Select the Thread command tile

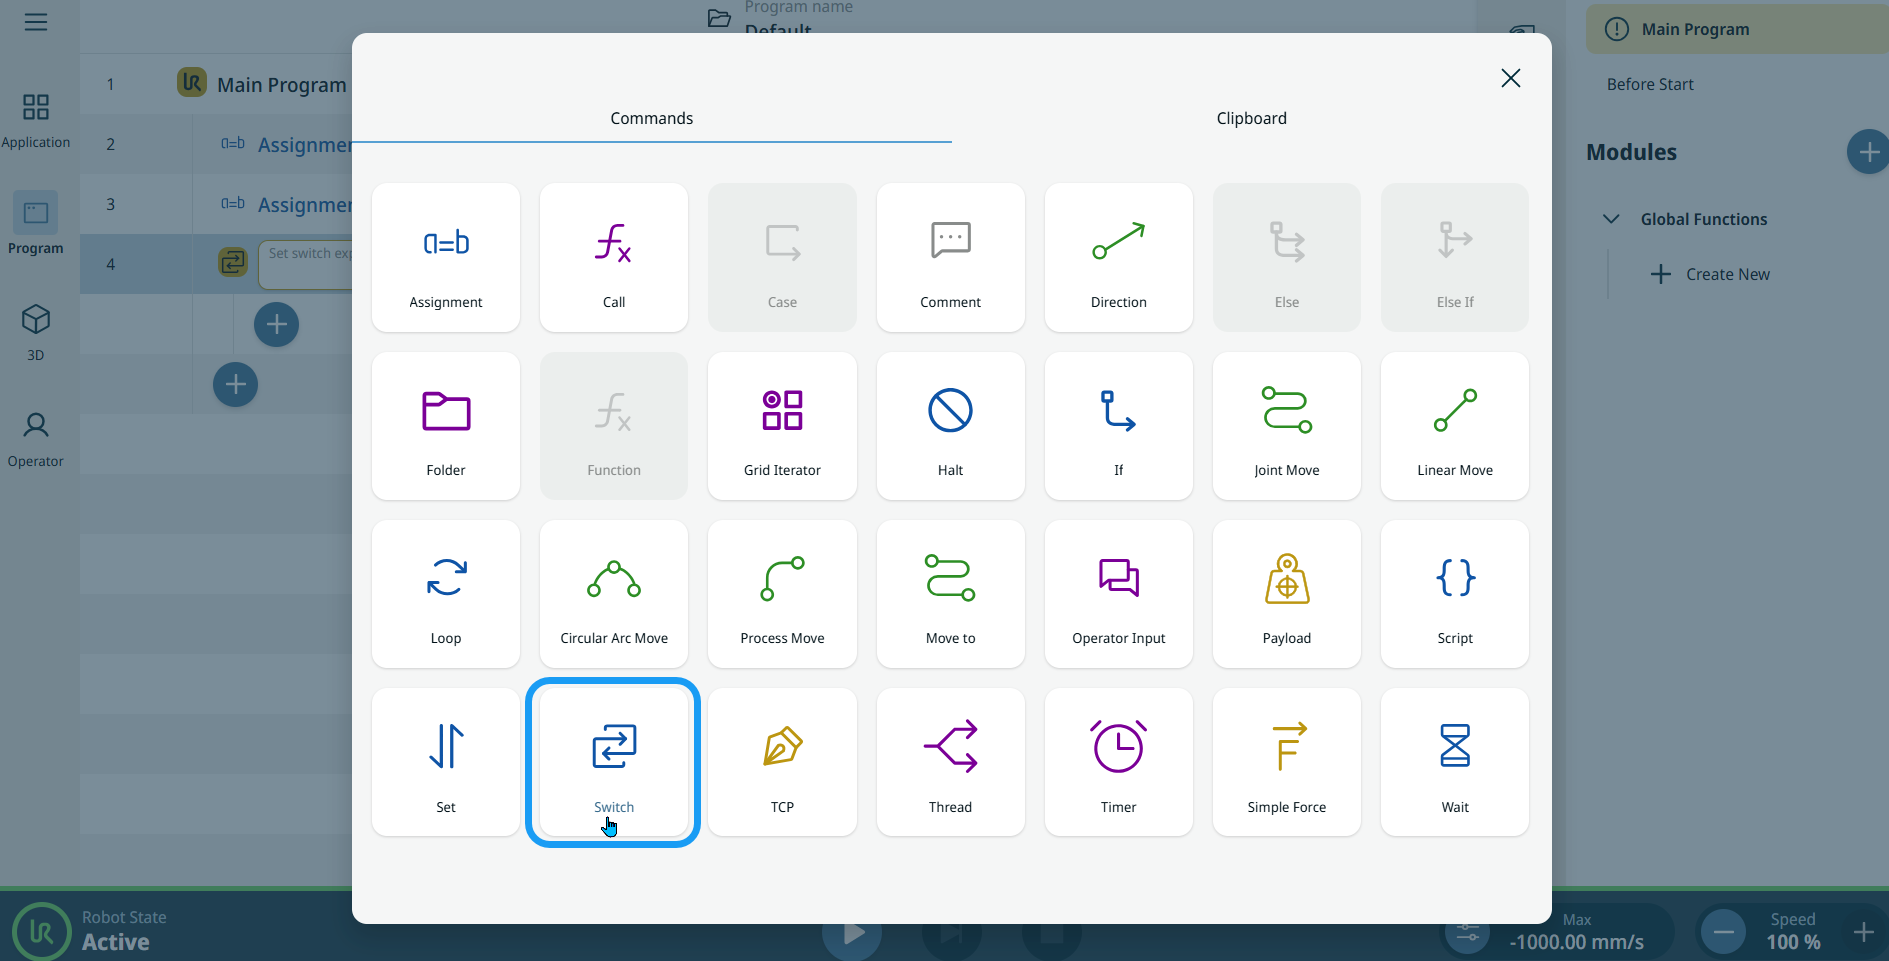coord(950,762)
